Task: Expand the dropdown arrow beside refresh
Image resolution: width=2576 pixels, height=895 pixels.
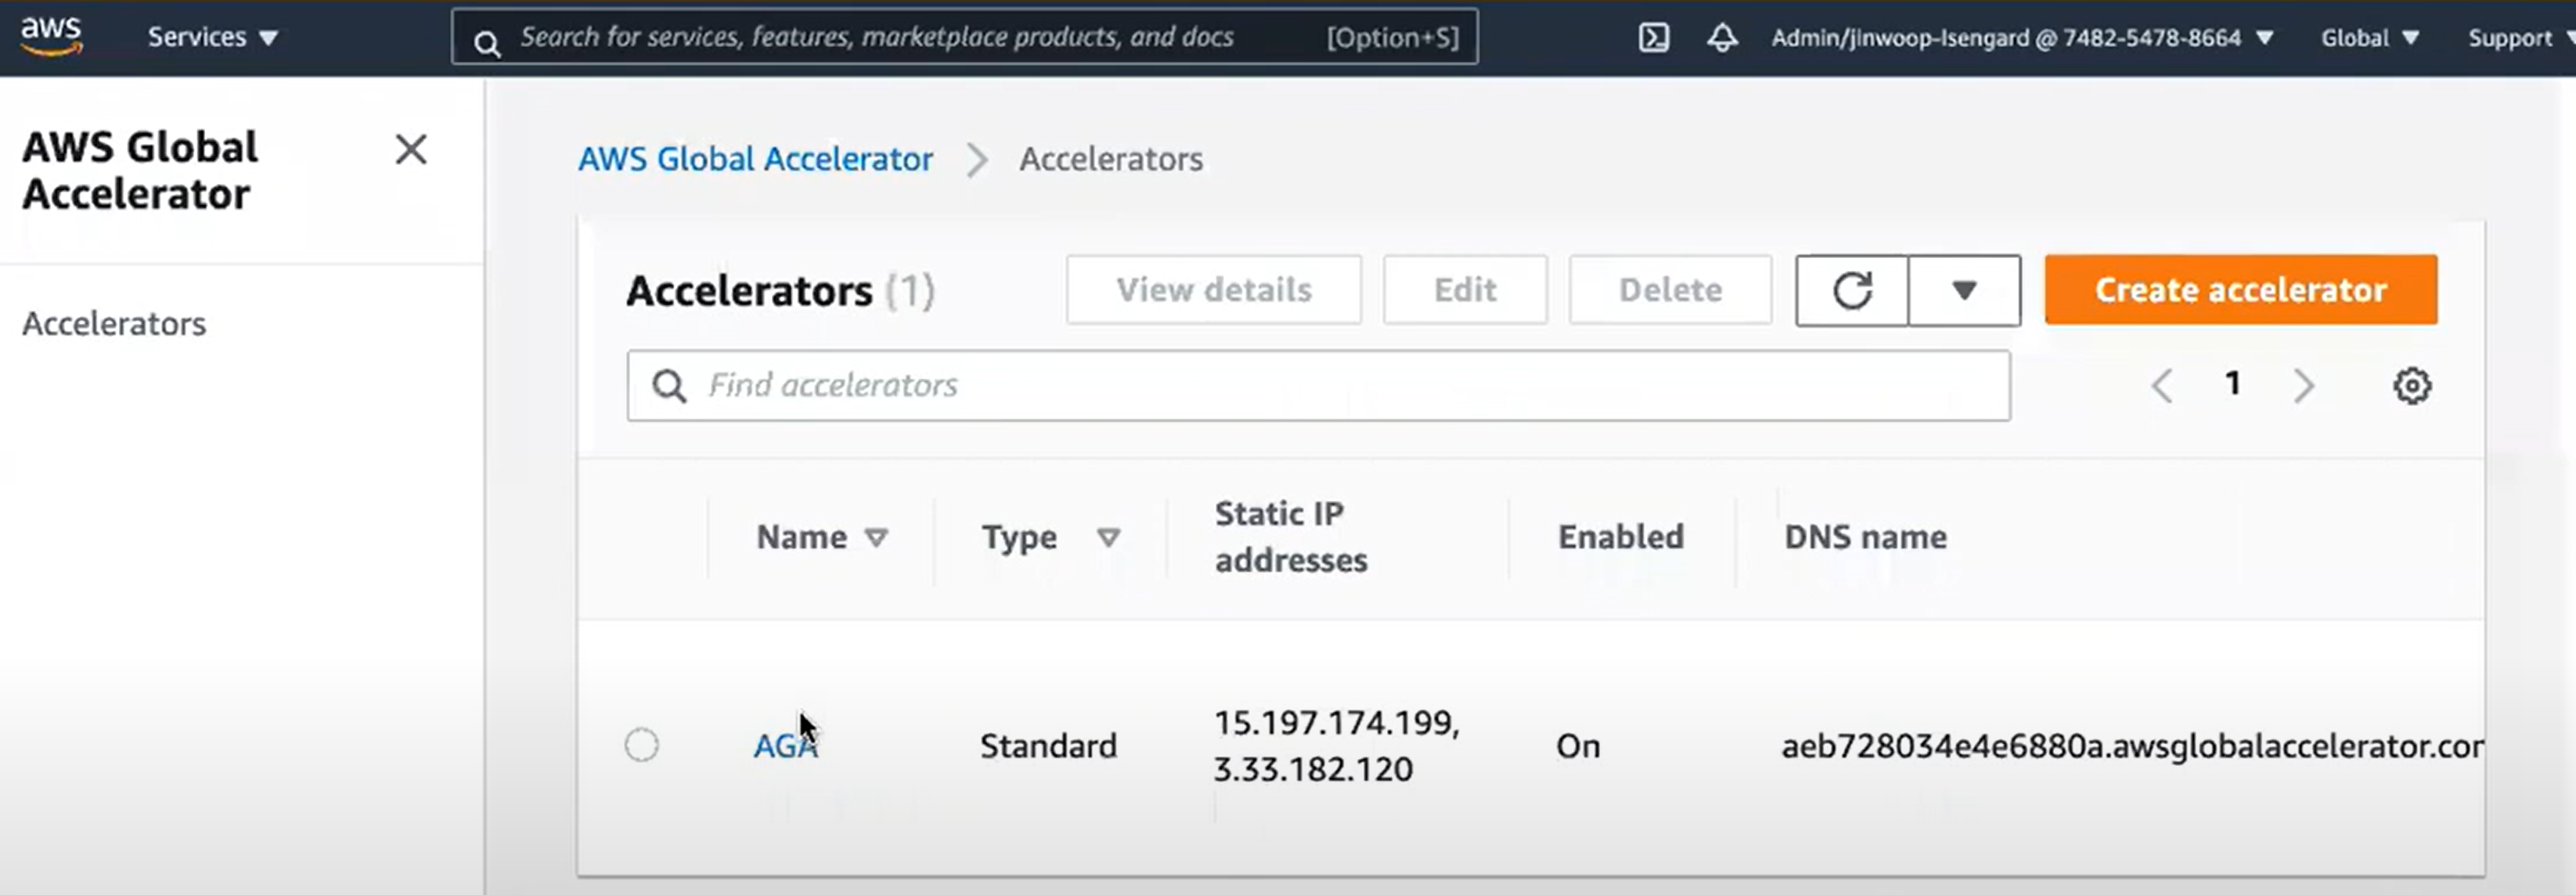Action: pos(1963,290)
